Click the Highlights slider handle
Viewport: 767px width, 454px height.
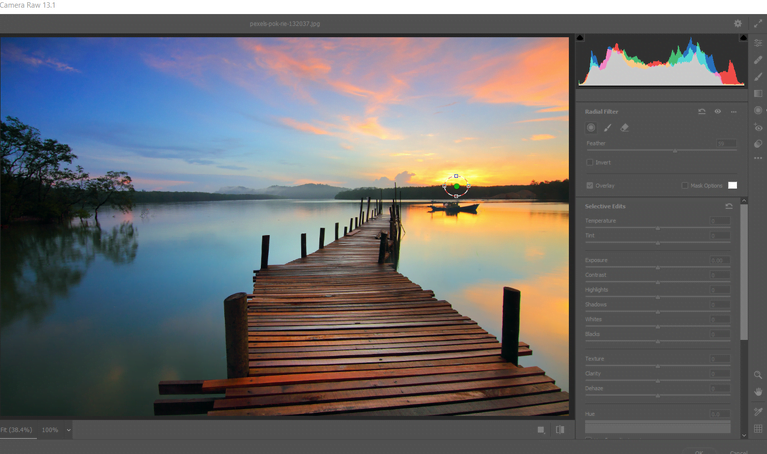pyautogui.click(x=657, y=297)
